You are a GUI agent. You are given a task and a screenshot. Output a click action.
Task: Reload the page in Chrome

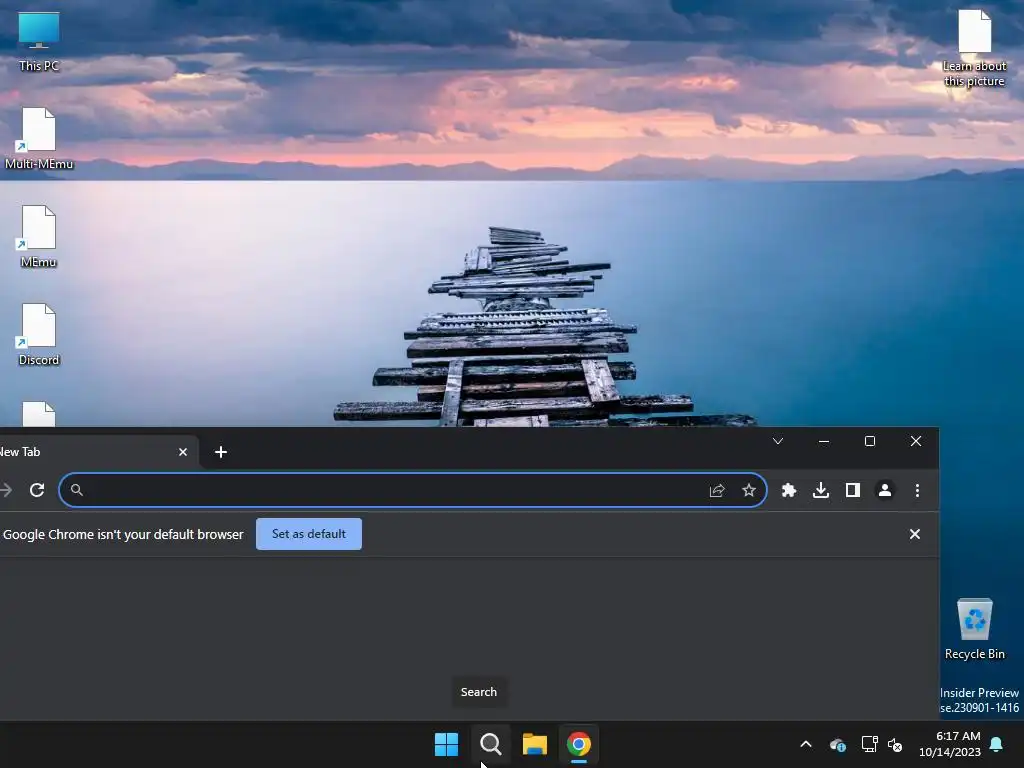[37, 490]
